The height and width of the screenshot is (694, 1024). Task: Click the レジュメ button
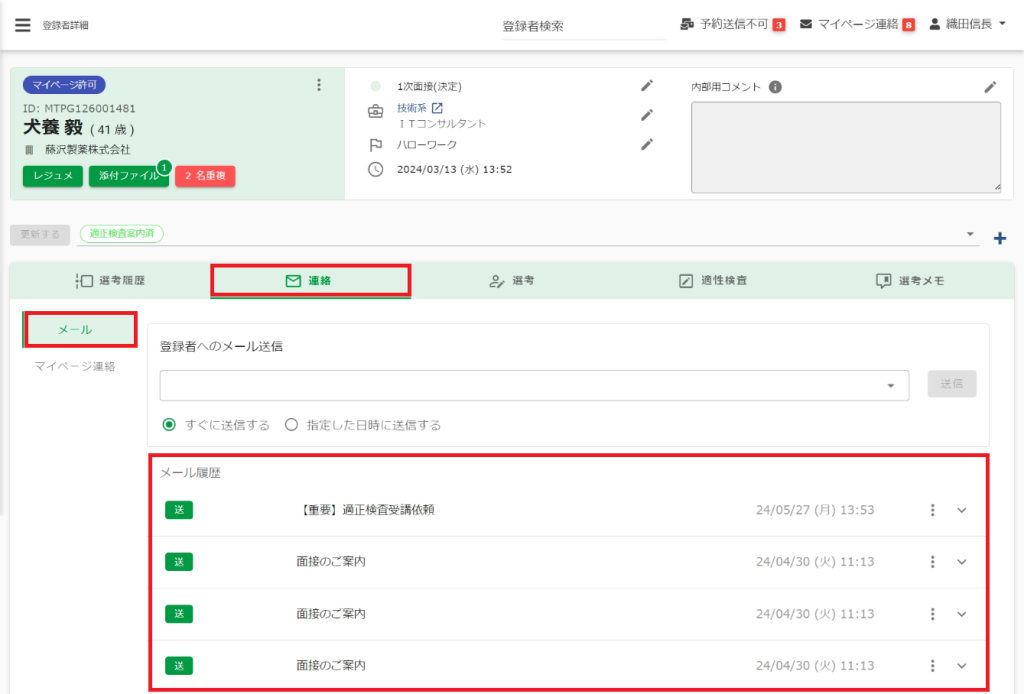click(53, 176)
